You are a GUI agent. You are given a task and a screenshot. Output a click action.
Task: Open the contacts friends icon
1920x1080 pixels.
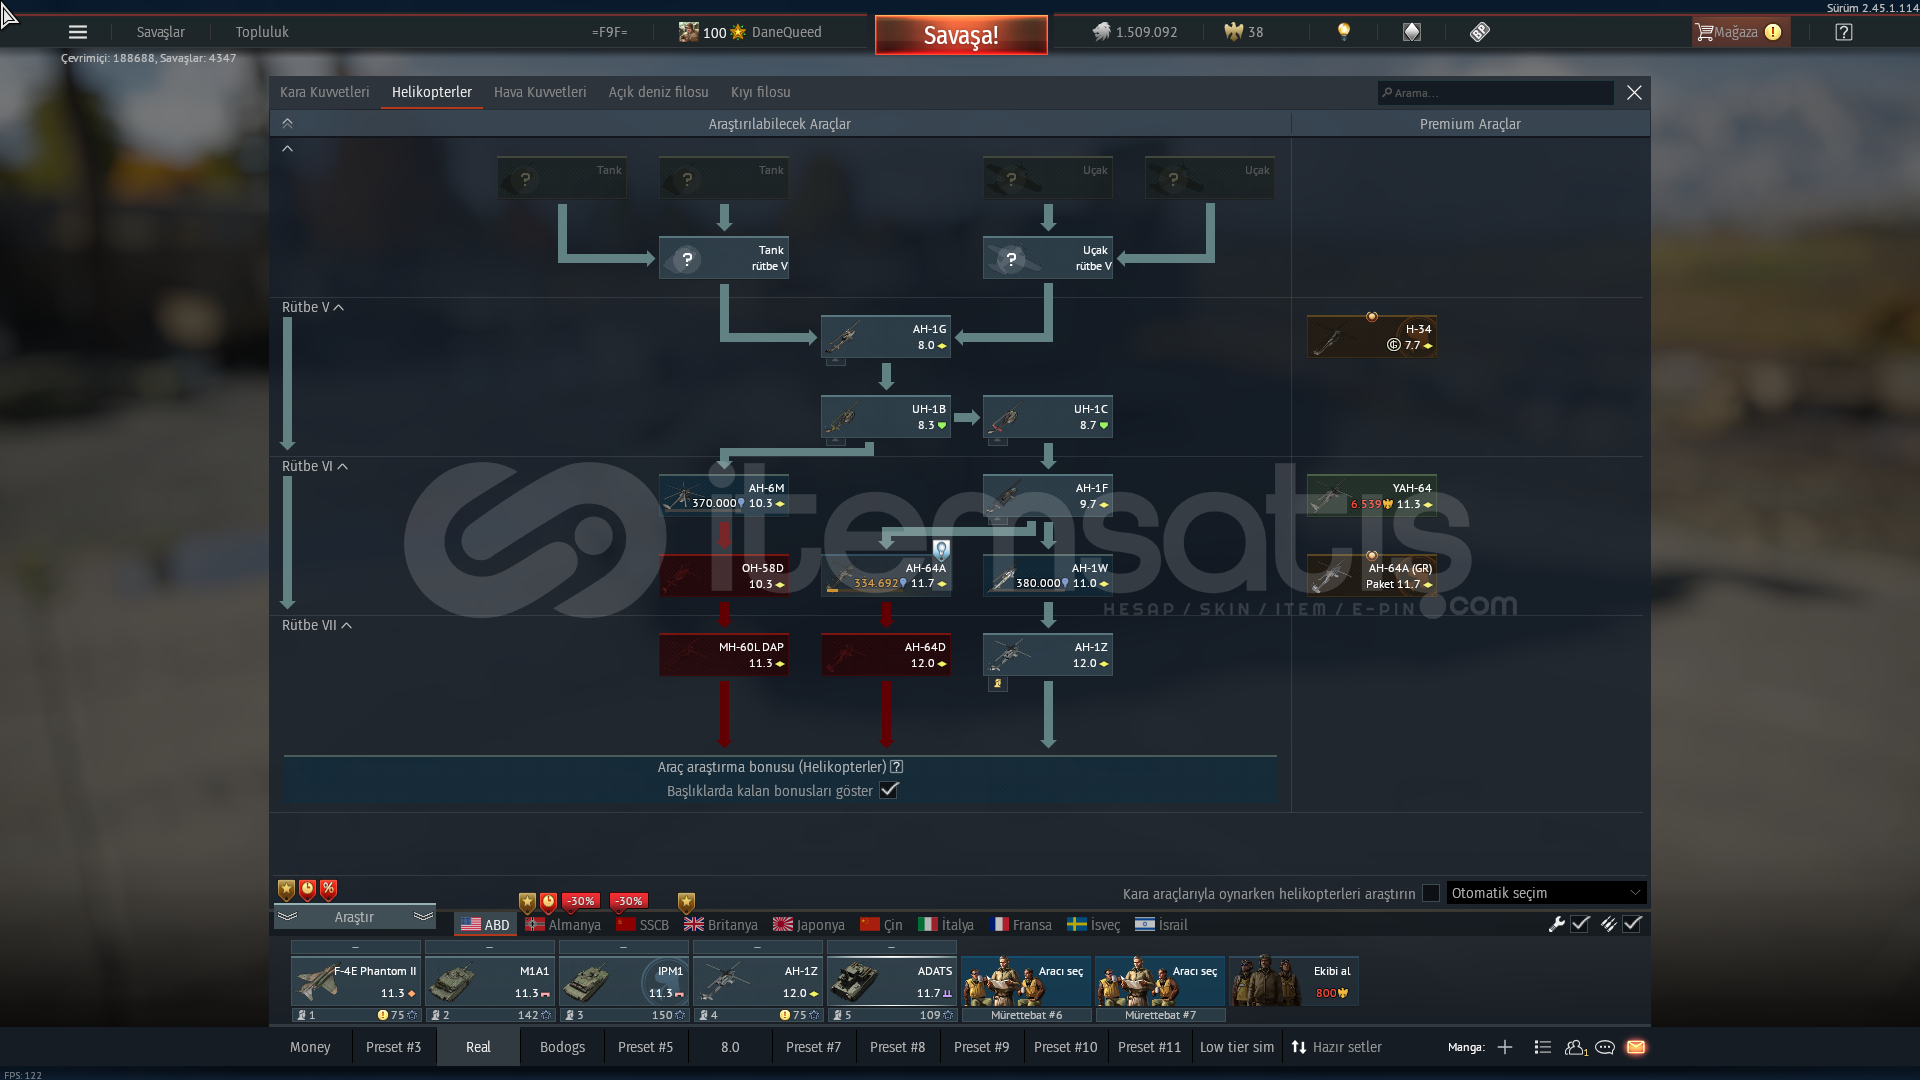coord(1575,1047)
